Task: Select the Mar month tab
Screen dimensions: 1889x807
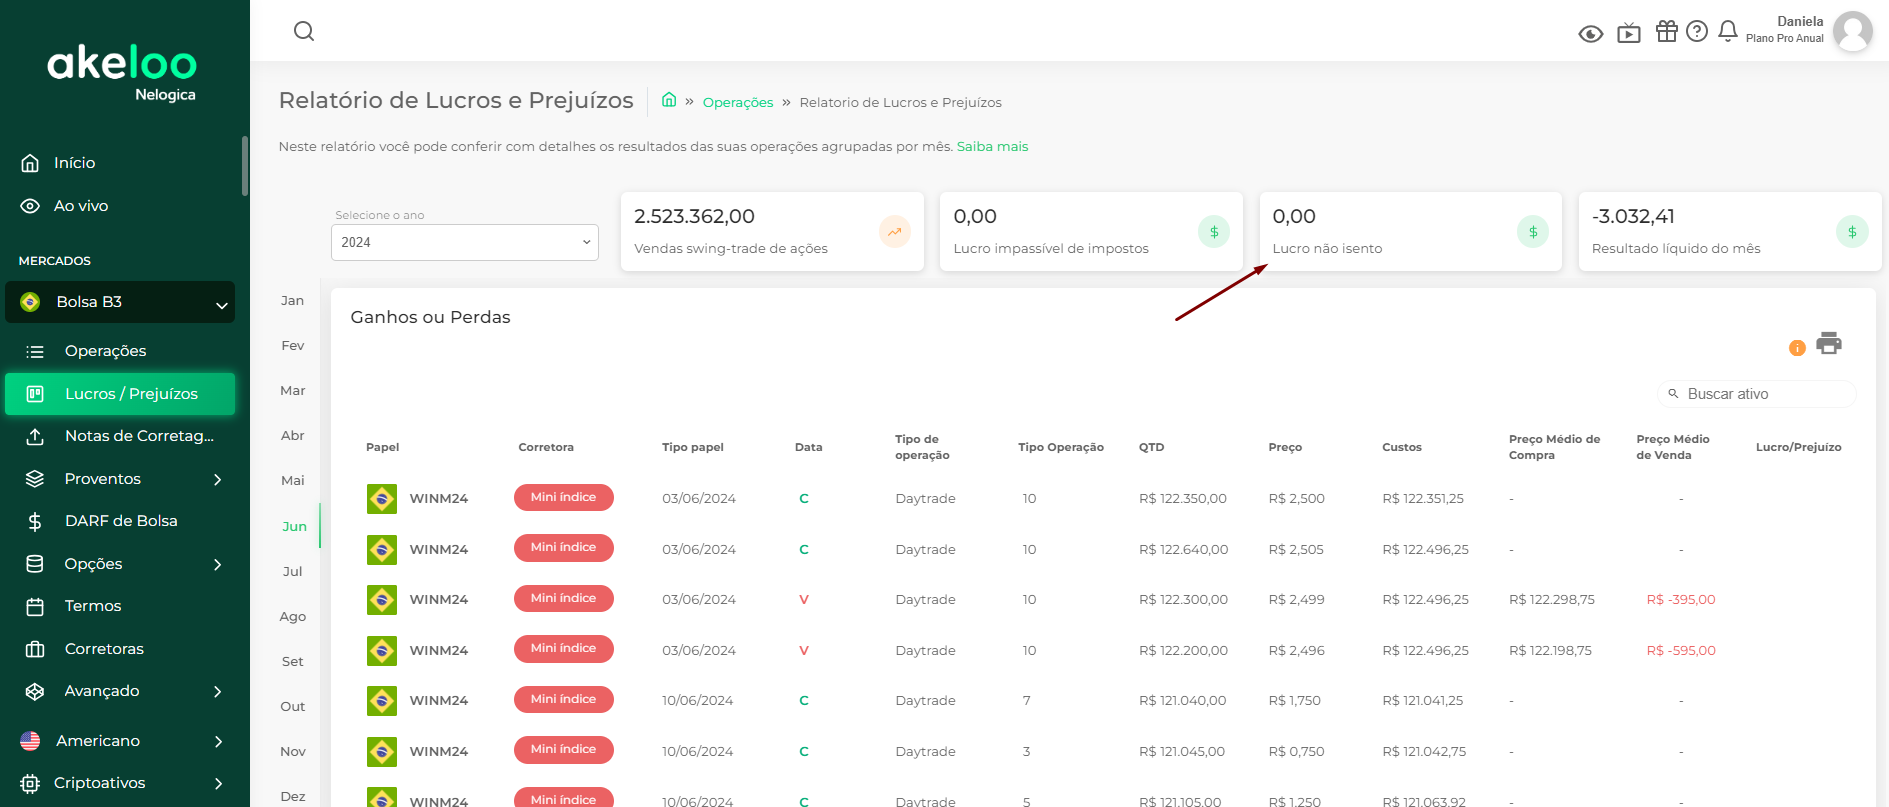Action: tap(292, 390)
